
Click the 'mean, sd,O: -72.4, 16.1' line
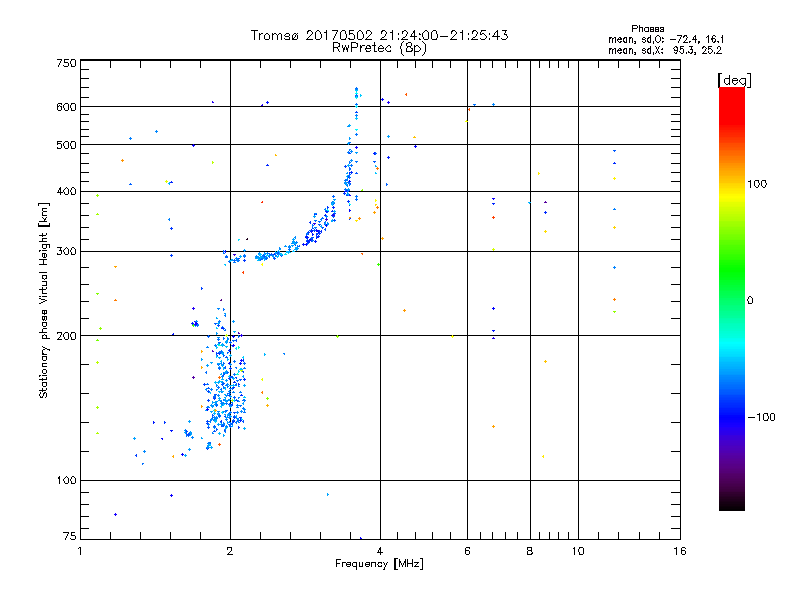666,39
